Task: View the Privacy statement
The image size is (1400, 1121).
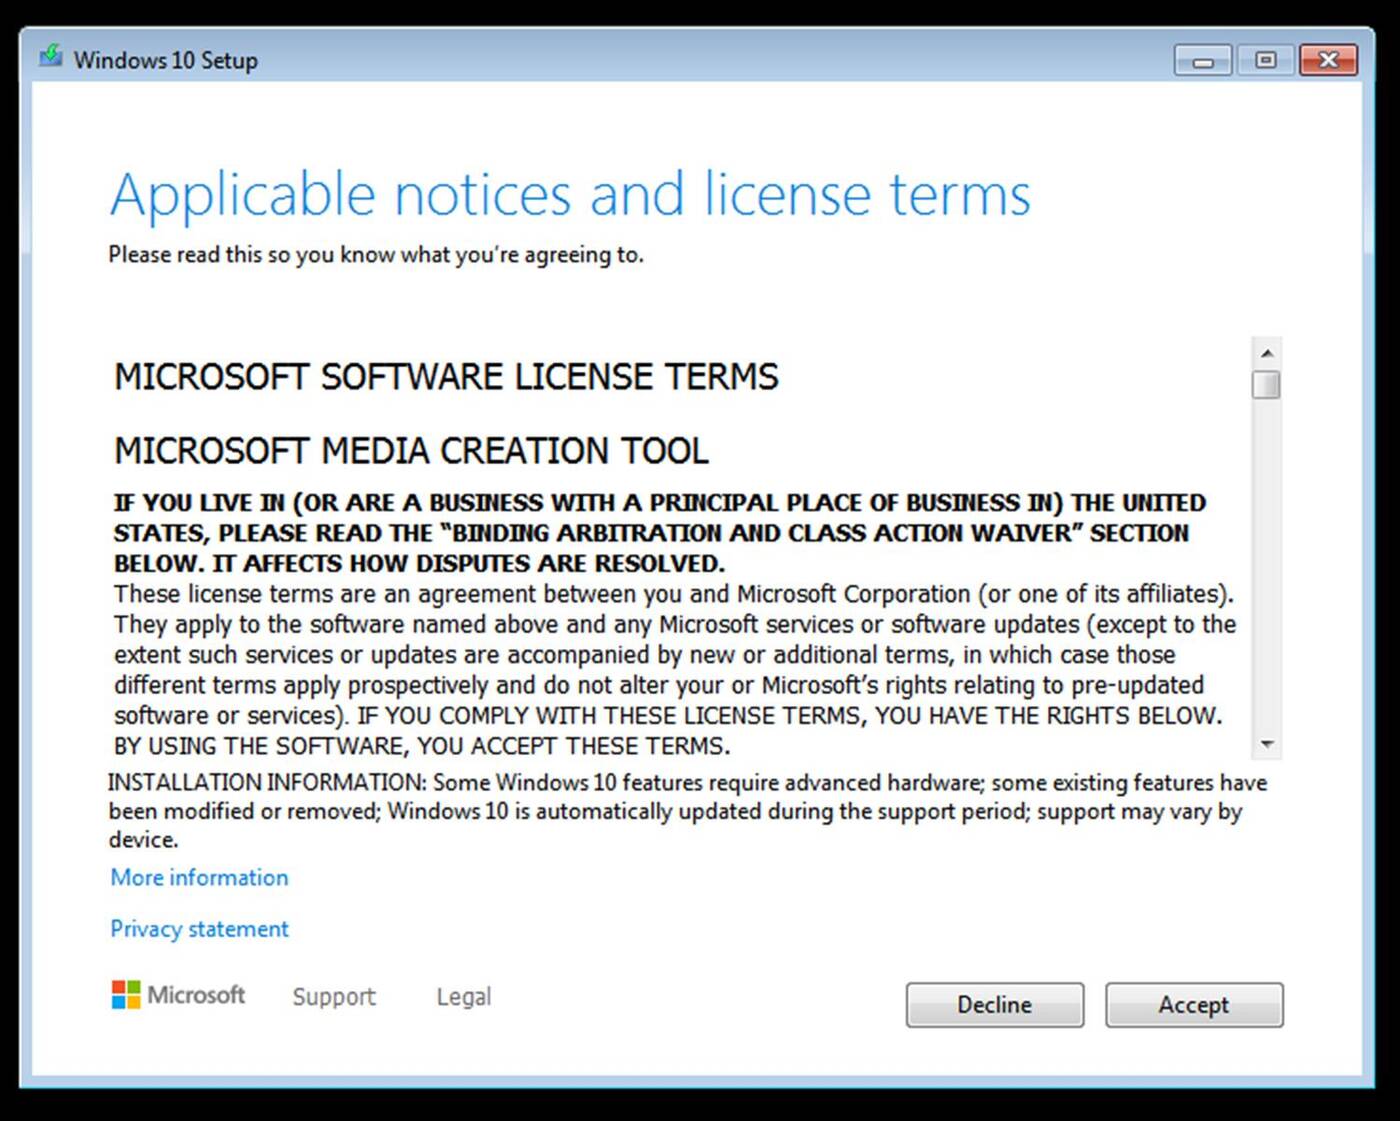Action: [199, 929]
